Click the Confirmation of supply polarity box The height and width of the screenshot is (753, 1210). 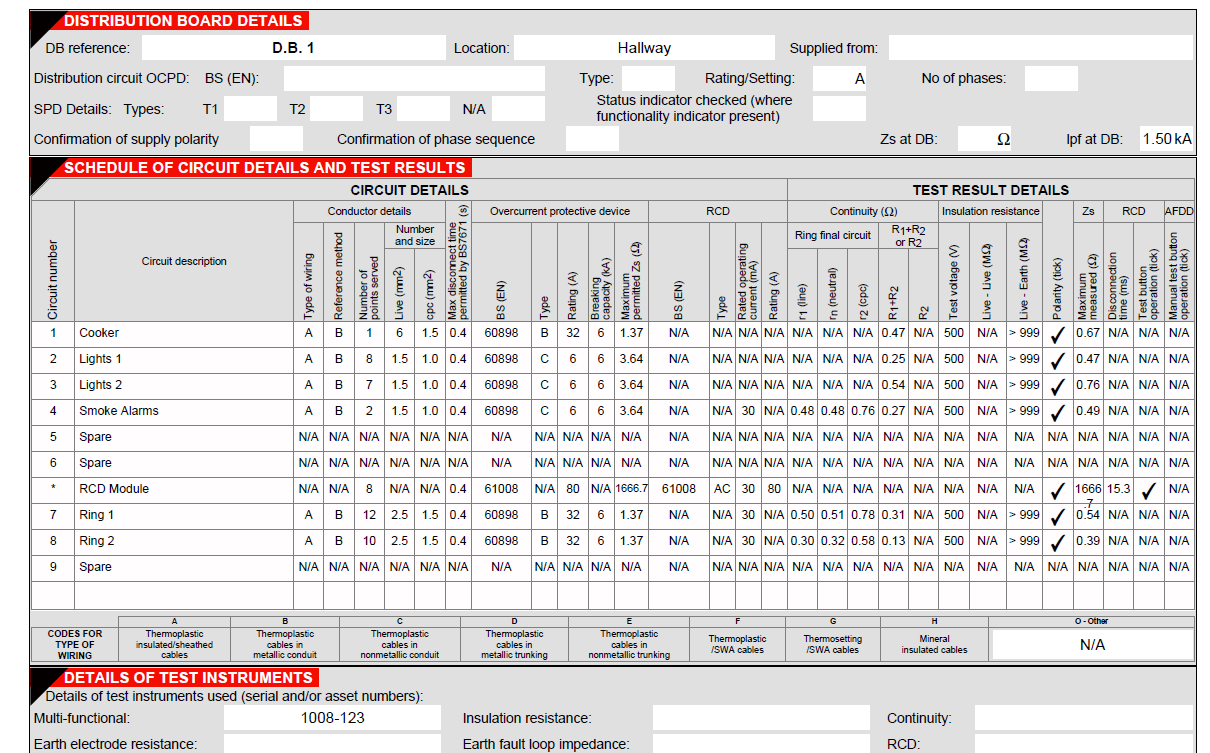click(276, 139)
